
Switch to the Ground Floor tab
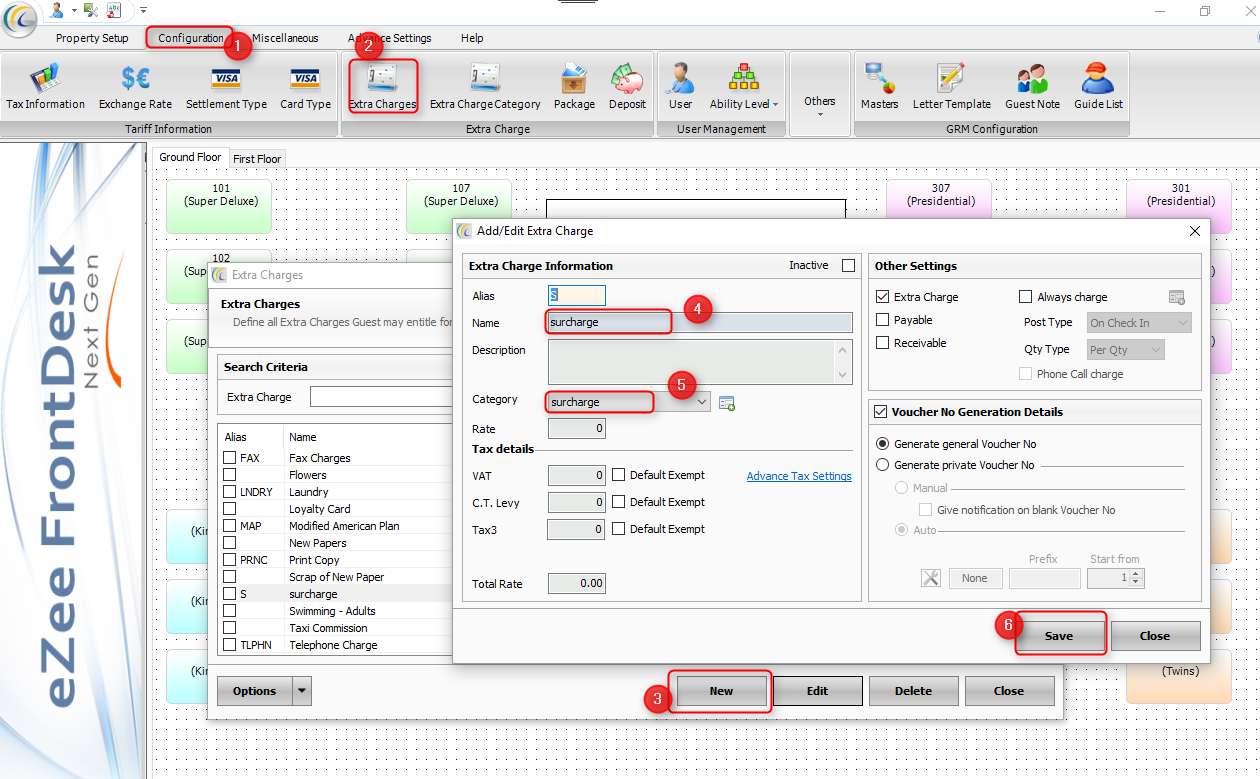click(190, 157)
